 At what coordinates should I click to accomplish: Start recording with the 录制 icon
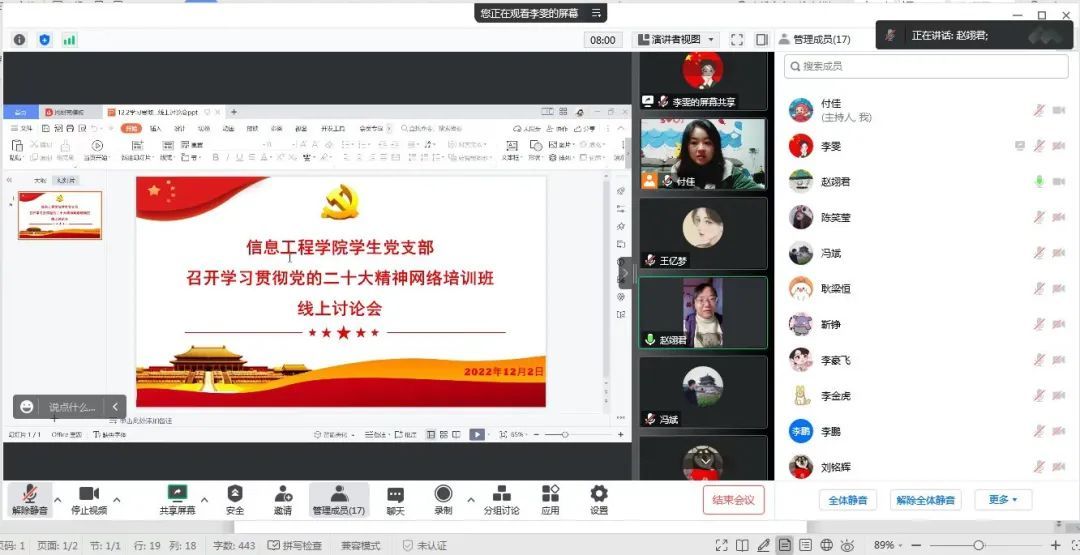click(443, 494)
